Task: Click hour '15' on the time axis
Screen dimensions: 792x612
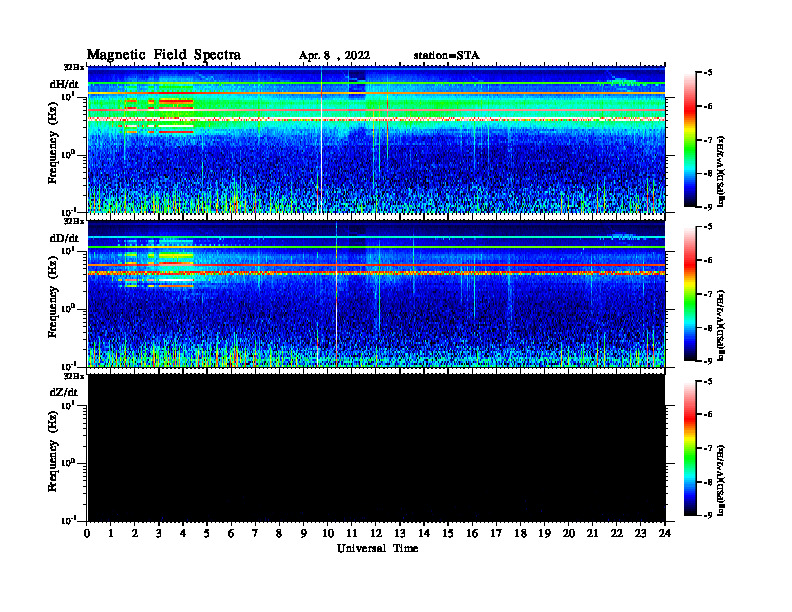Action: click(x=448, y=534)
